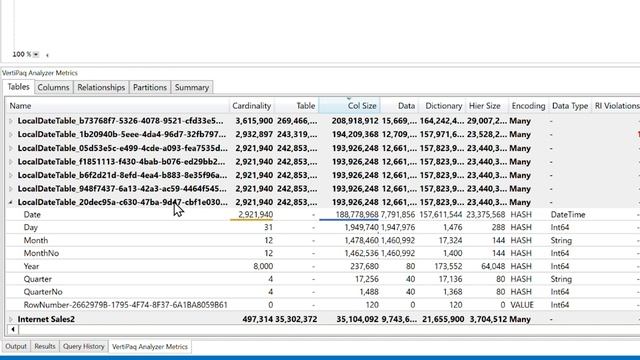The width and height of the screenshot is (640, 360).
Task: Expand the LocalDateTable_948f7437 row
Action: [11, 189]
